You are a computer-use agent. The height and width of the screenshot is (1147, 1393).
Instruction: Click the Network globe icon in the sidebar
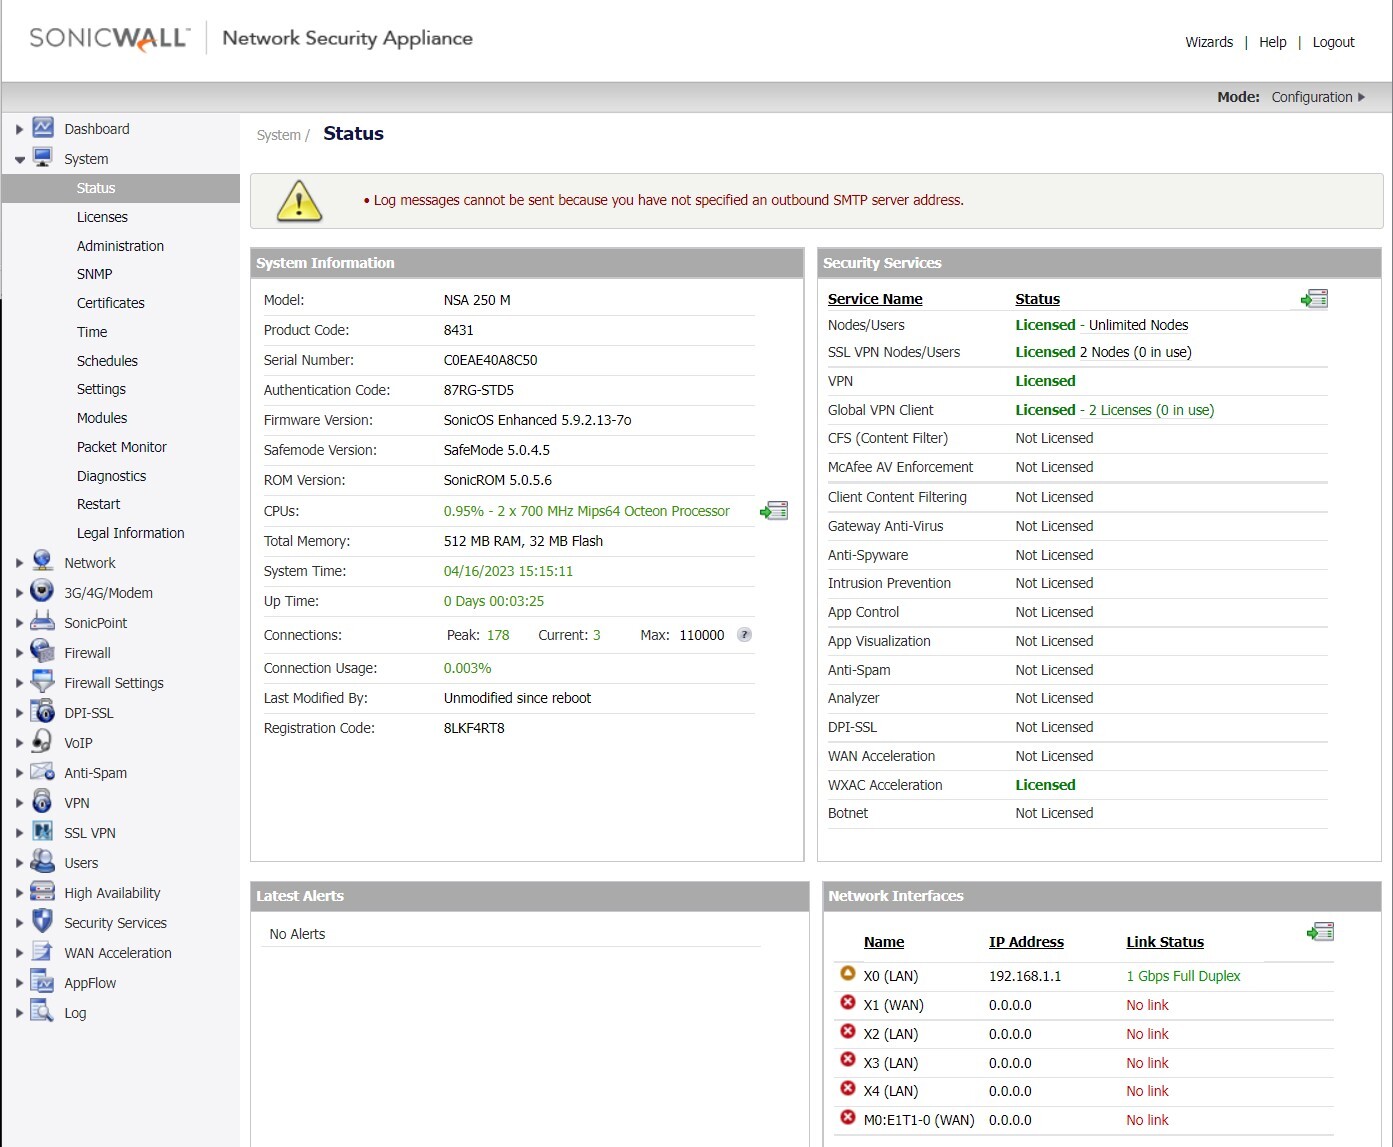click(42, 562)
